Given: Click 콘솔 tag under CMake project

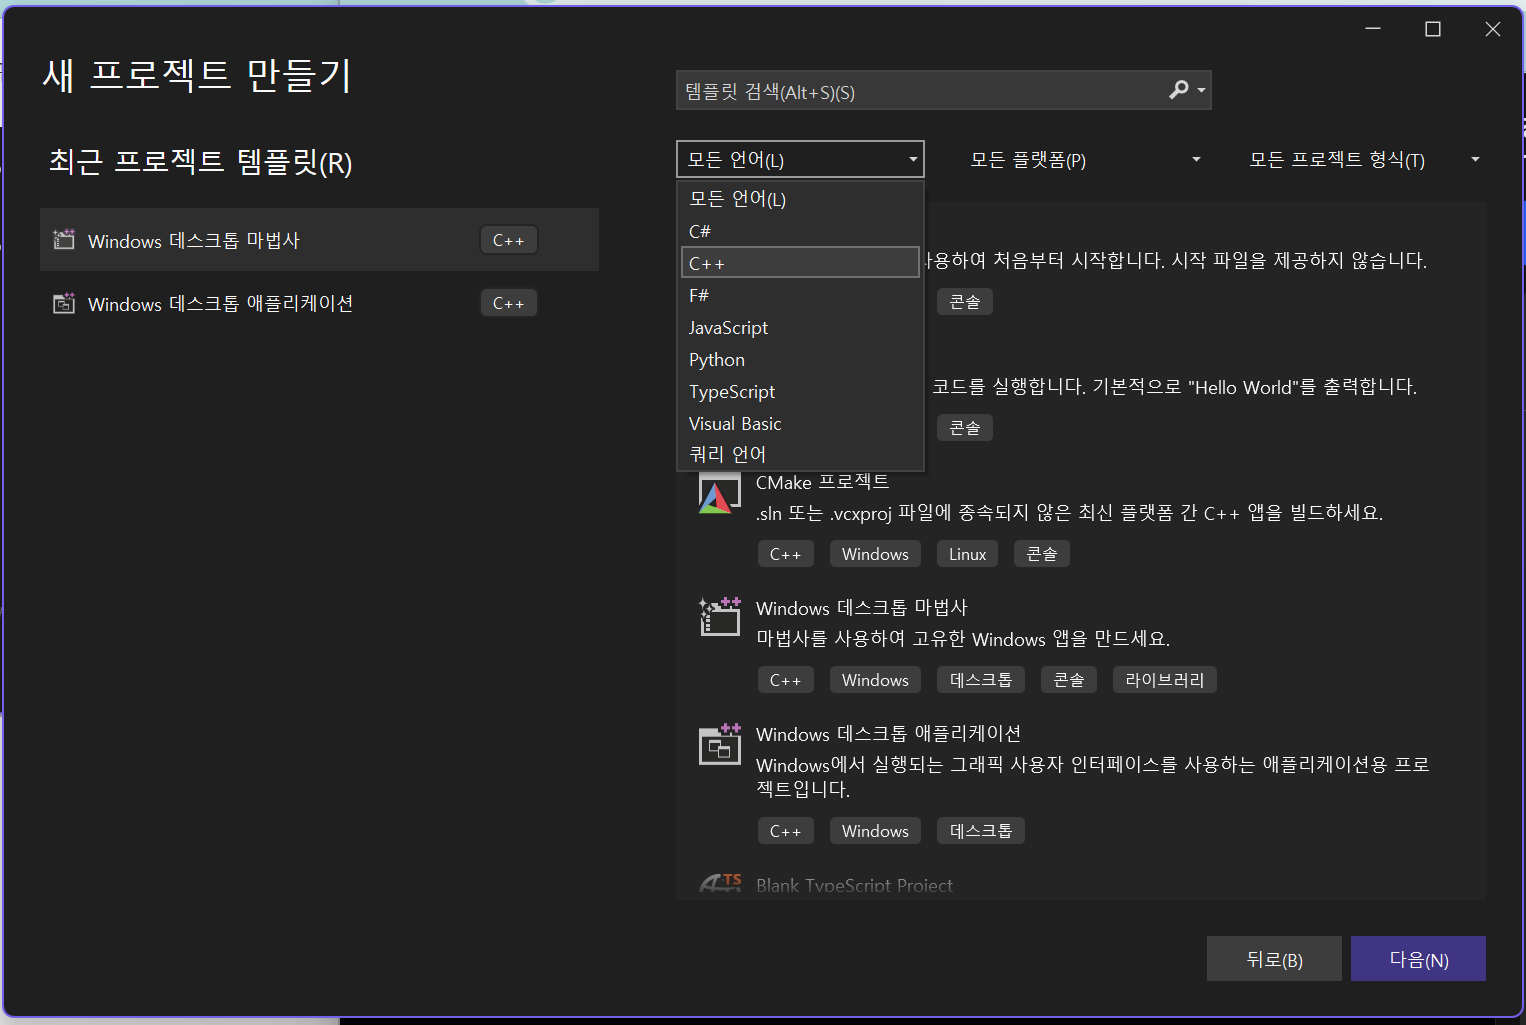Looking at the screenshot, I should [x=1042, y=554].
